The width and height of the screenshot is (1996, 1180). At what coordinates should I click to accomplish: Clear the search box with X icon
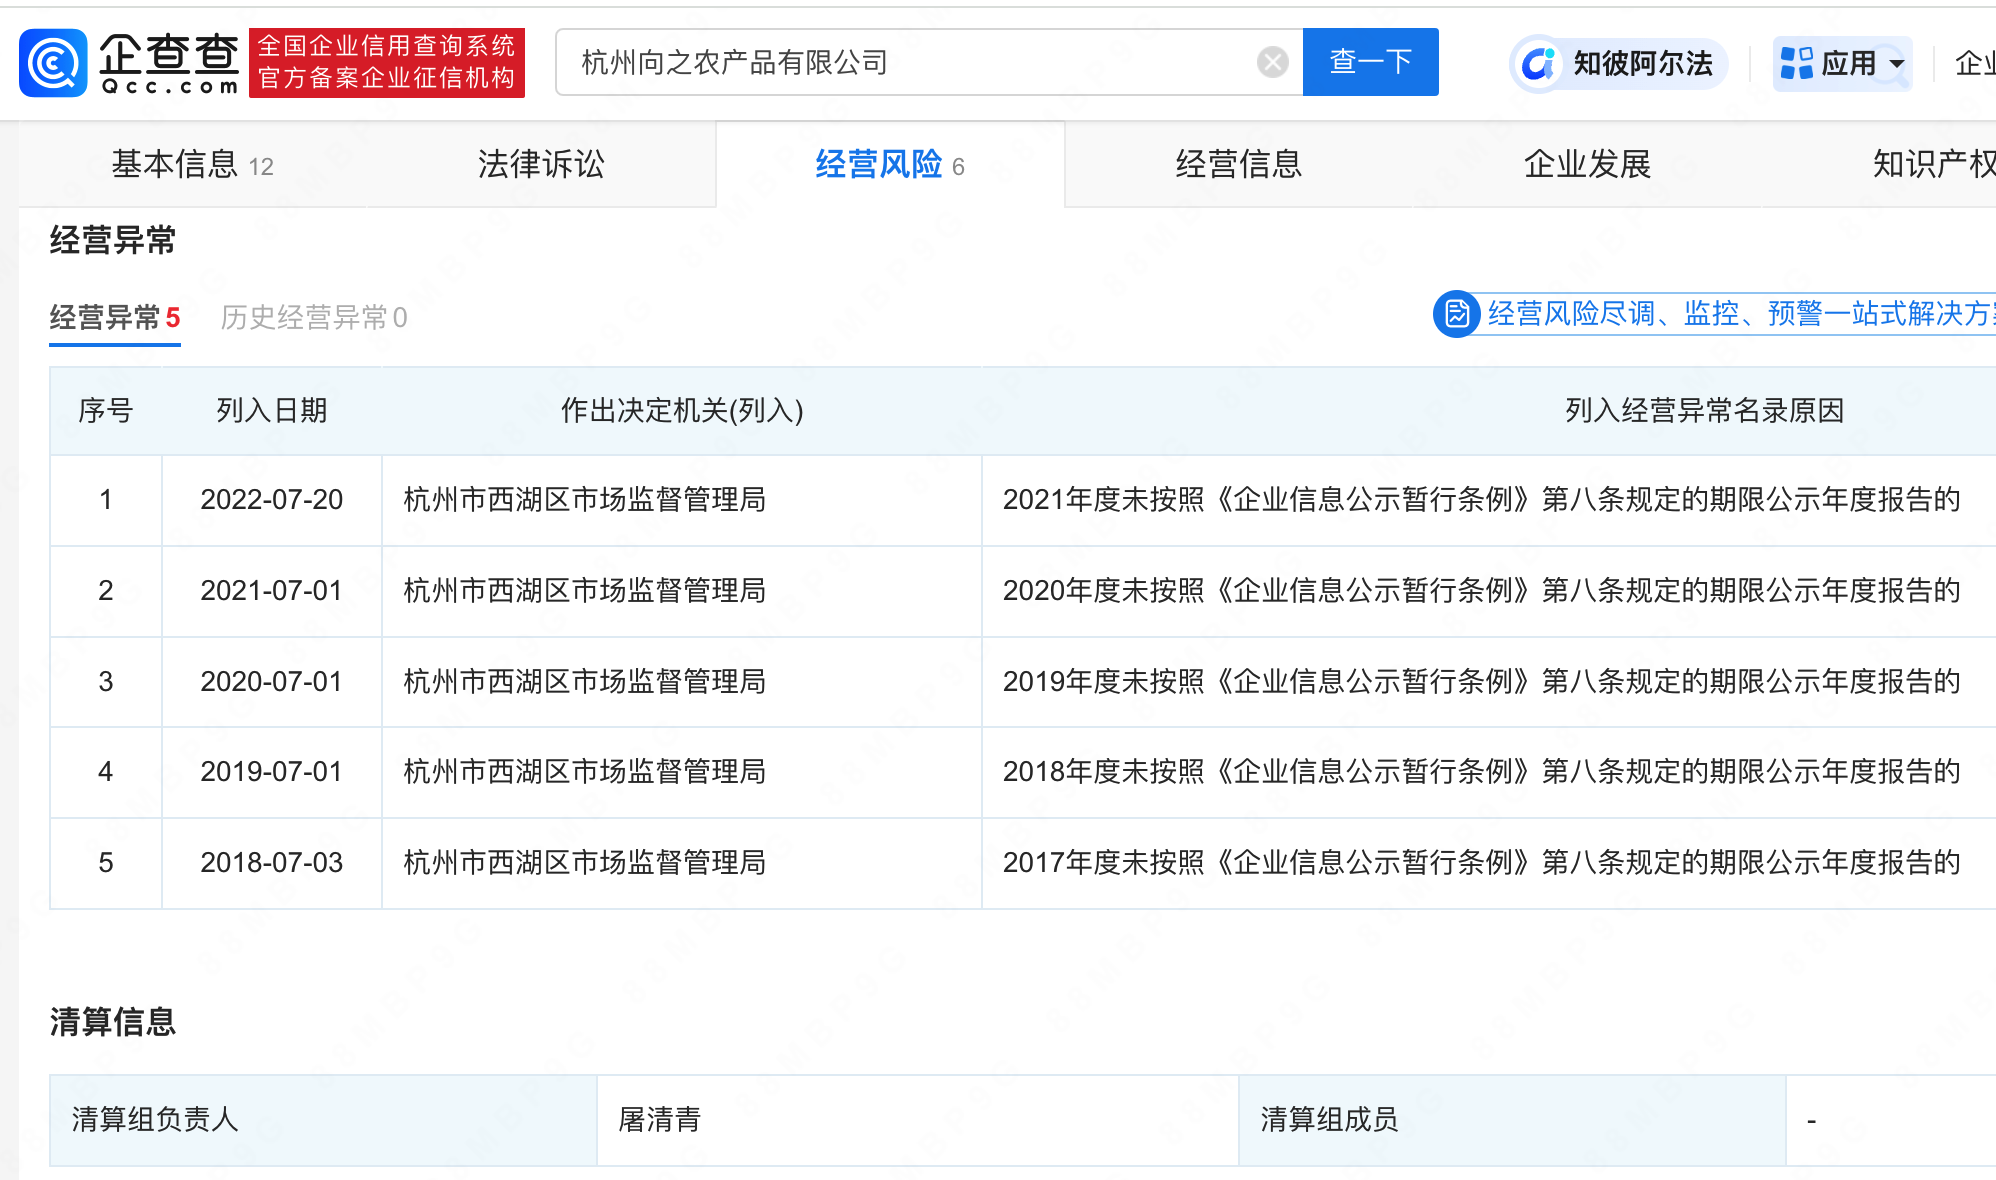pos(1272,62)
